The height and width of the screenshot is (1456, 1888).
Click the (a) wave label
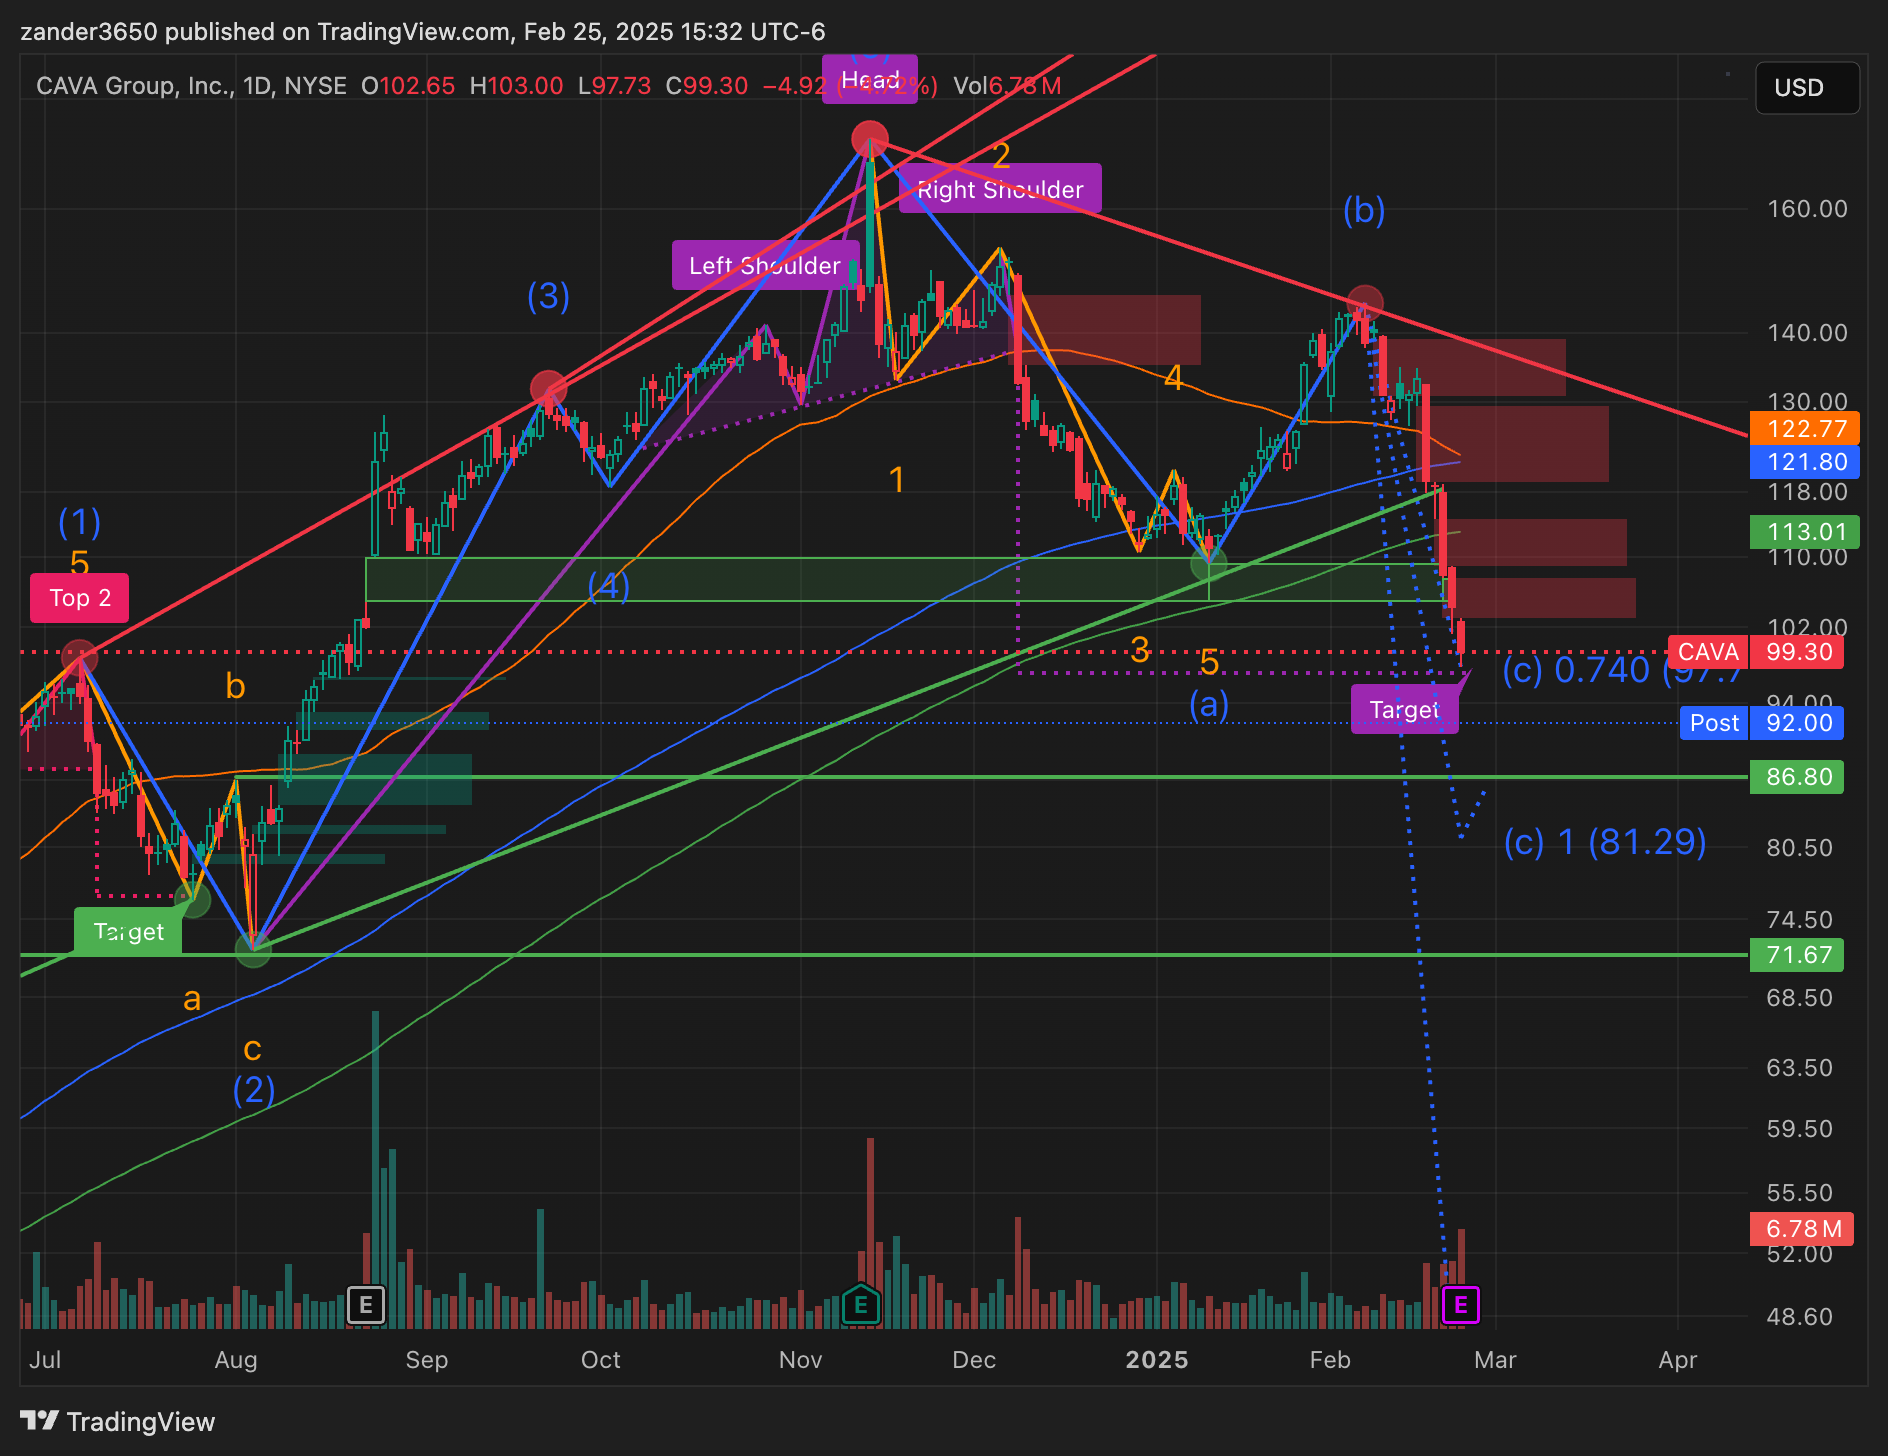click(x=1209, y=705)
